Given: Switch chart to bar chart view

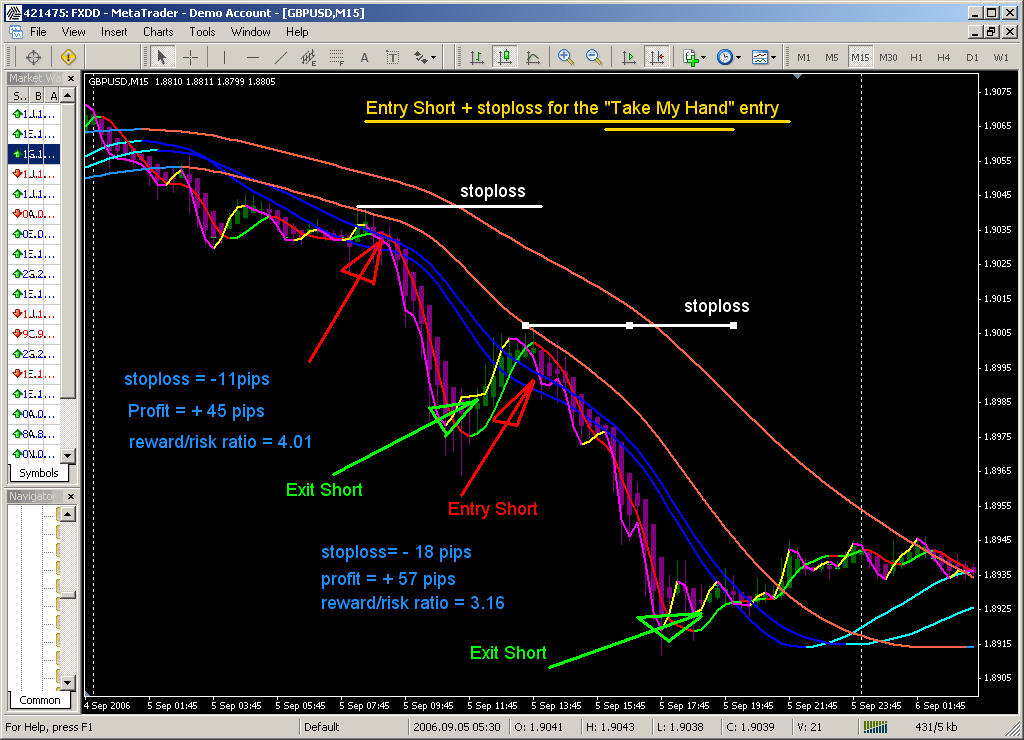Looking at the screenshot, I should click(477, 57).
